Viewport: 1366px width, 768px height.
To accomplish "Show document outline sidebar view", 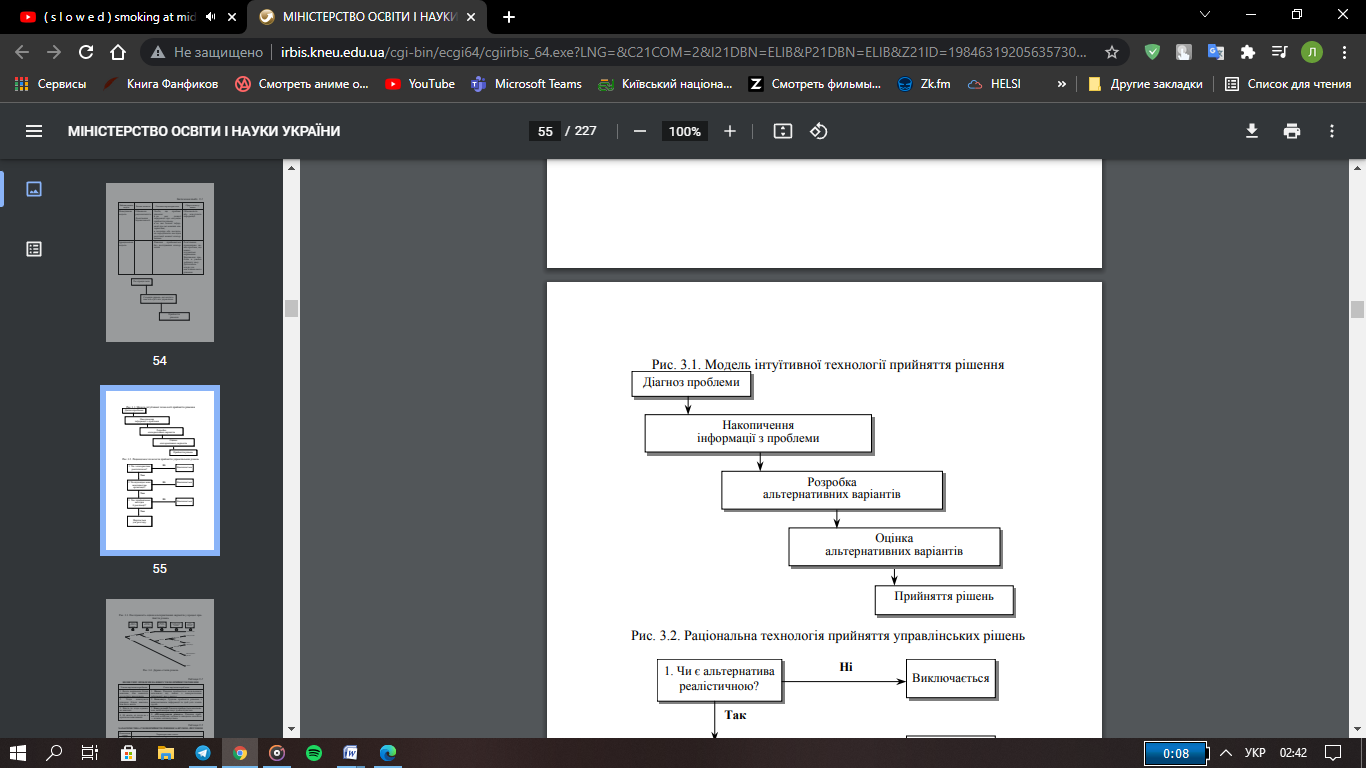I will pos(34,249).
